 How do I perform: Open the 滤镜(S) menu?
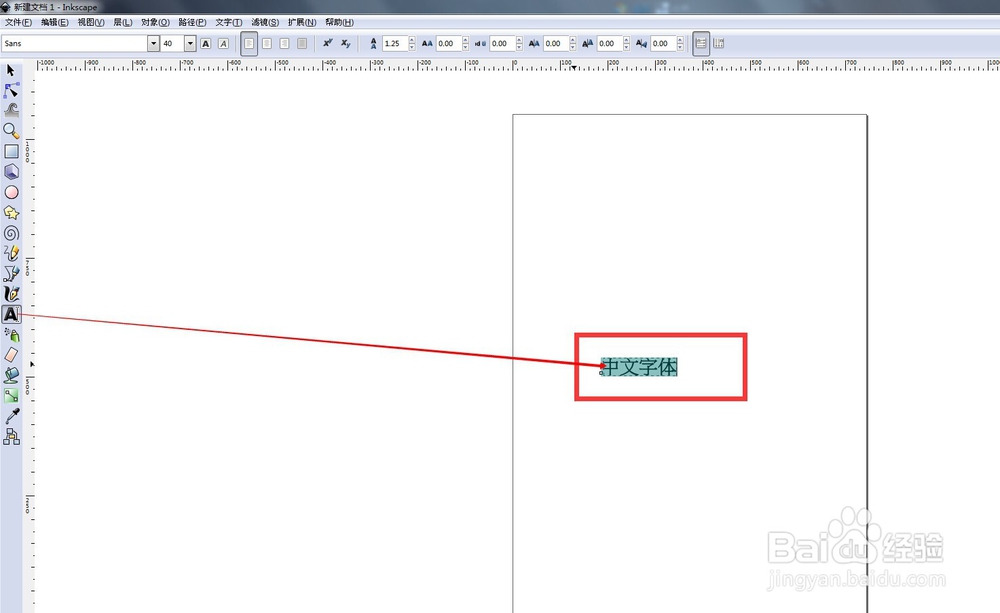(265, 22)
